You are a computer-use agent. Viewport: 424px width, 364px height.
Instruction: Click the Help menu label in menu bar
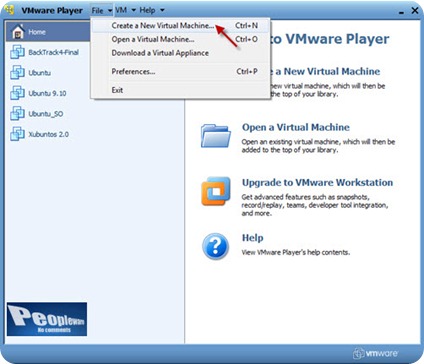[147, 10]
